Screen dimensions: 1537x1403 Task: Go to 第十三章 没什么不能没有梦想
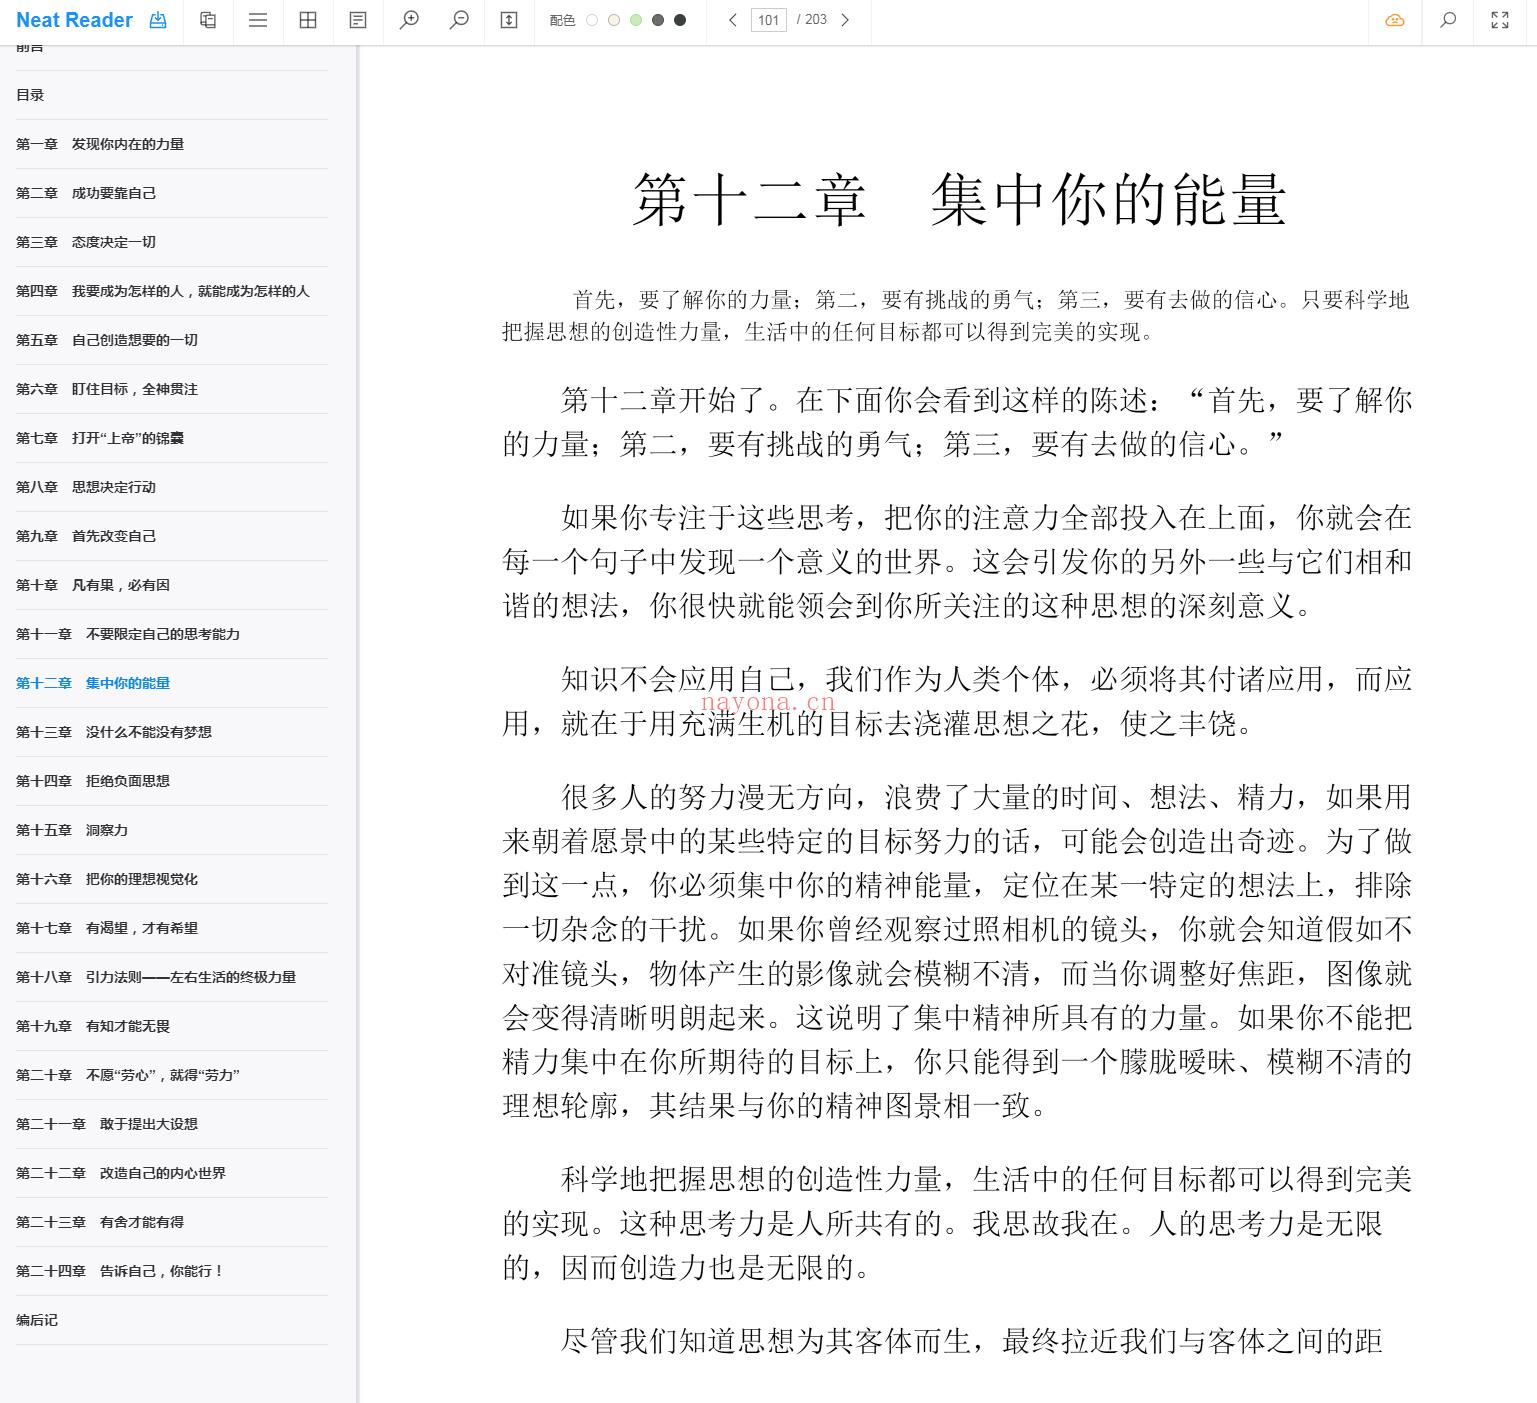tap(172, 732)
